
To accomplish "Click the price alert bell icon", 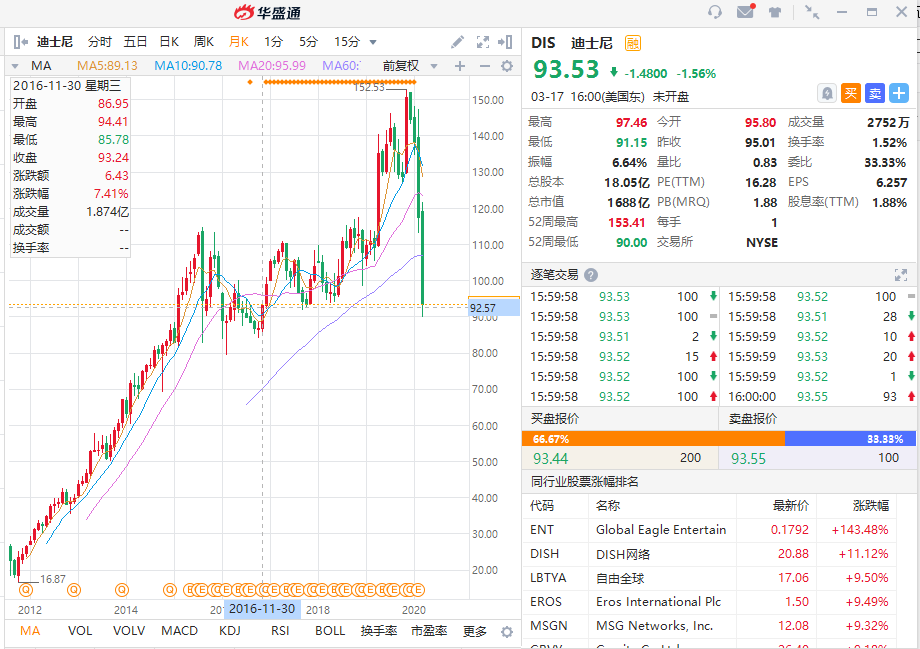I will pyautogui.click(x=827, y=93).
